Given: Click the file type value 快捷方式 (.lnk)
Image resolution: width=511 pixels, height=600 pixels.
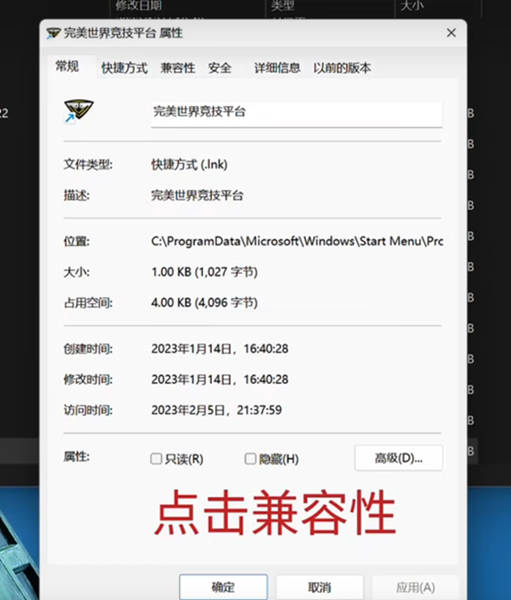Looking at the screenshot, I should (189, 165).
